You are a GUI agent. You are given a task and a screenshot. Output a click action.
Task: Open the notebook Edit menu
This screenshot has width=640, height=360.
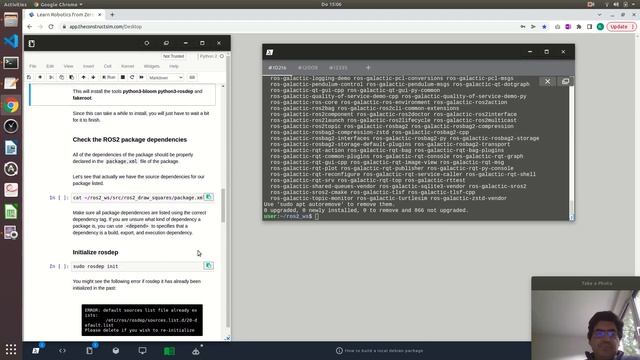click(x=50, y=66)
